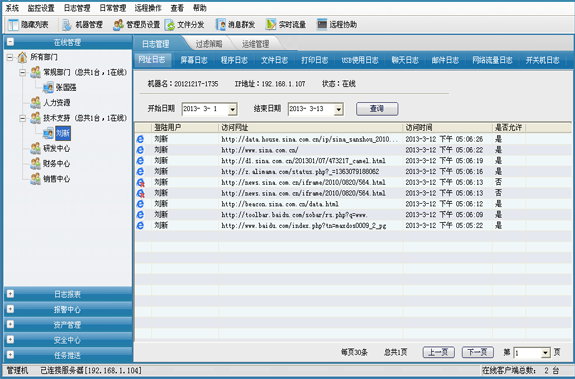Image resolution: width=575 pixels, height=379 pixels.
Task: Click the IE icon of z.alimama.com row
Action: tap(140, 171)
